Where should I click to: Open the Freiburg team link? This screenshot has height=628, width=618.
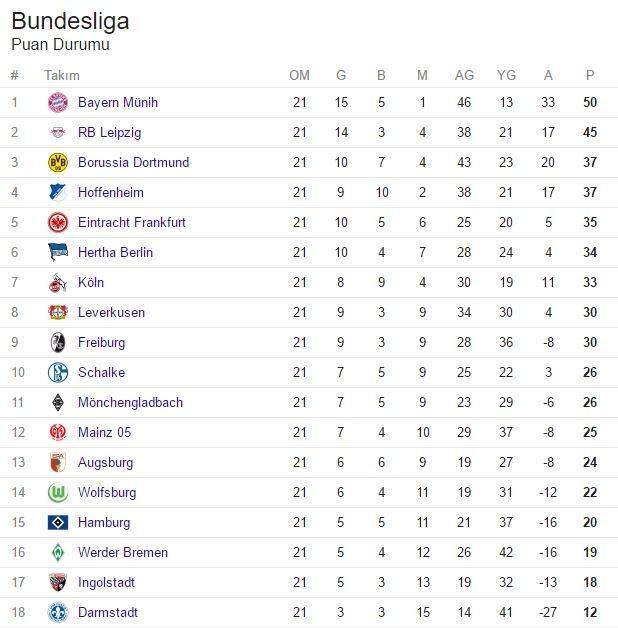tap(101, 342)
